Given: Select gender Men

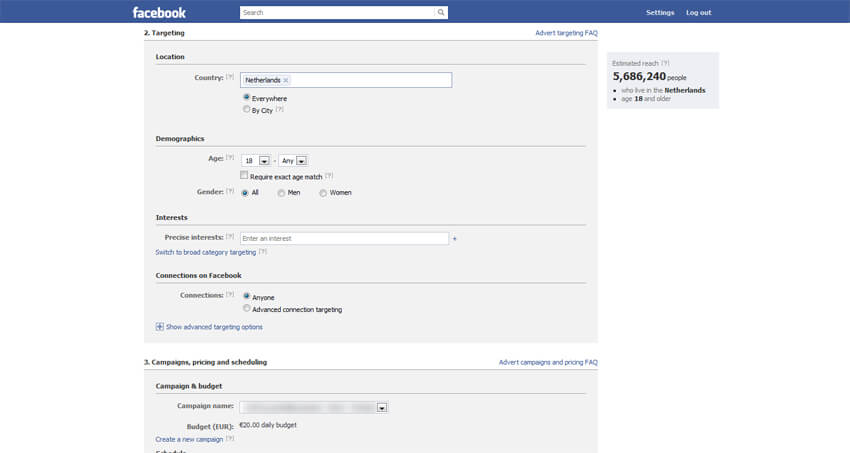Looking at the screenshot, I should [x=281, y=193].
